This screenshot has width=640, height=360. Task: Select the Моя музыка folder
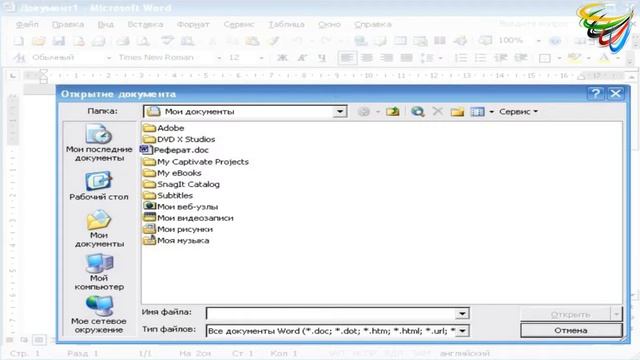(x=177, y=240)
